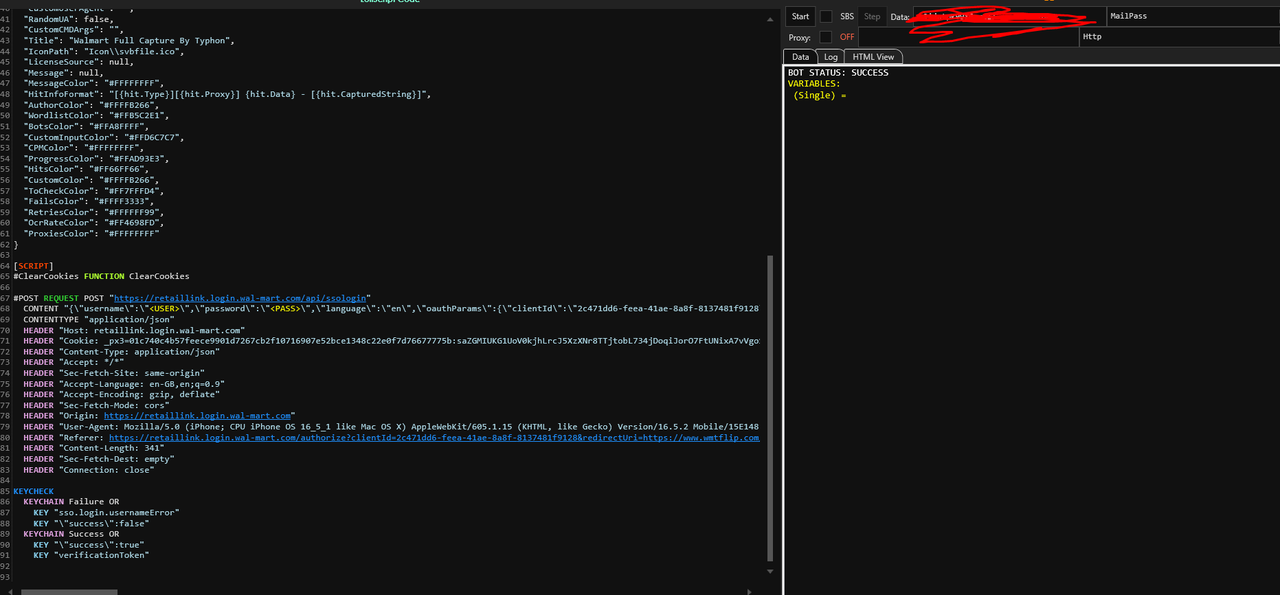
Task: Click the KEY "sso.login.usernameError" line
Action: (106, 512)
